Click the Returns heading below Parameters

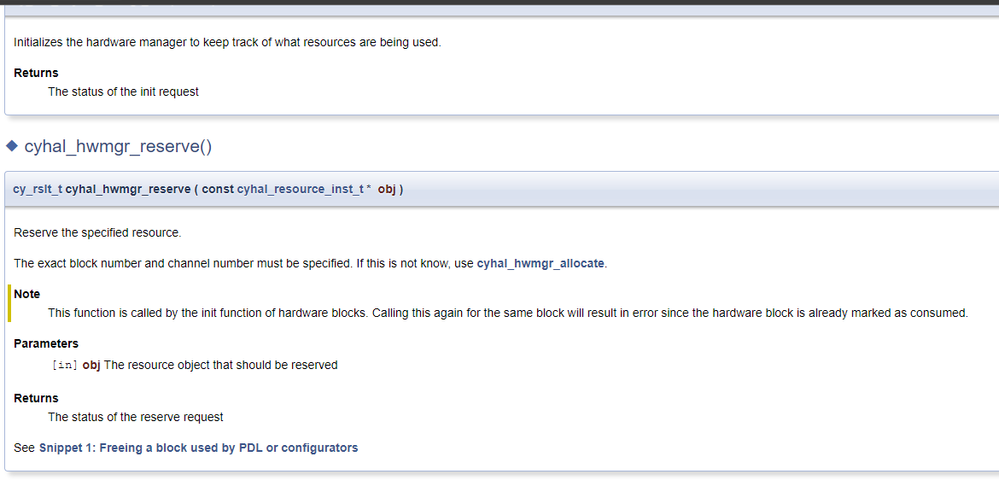coord(36,398)
